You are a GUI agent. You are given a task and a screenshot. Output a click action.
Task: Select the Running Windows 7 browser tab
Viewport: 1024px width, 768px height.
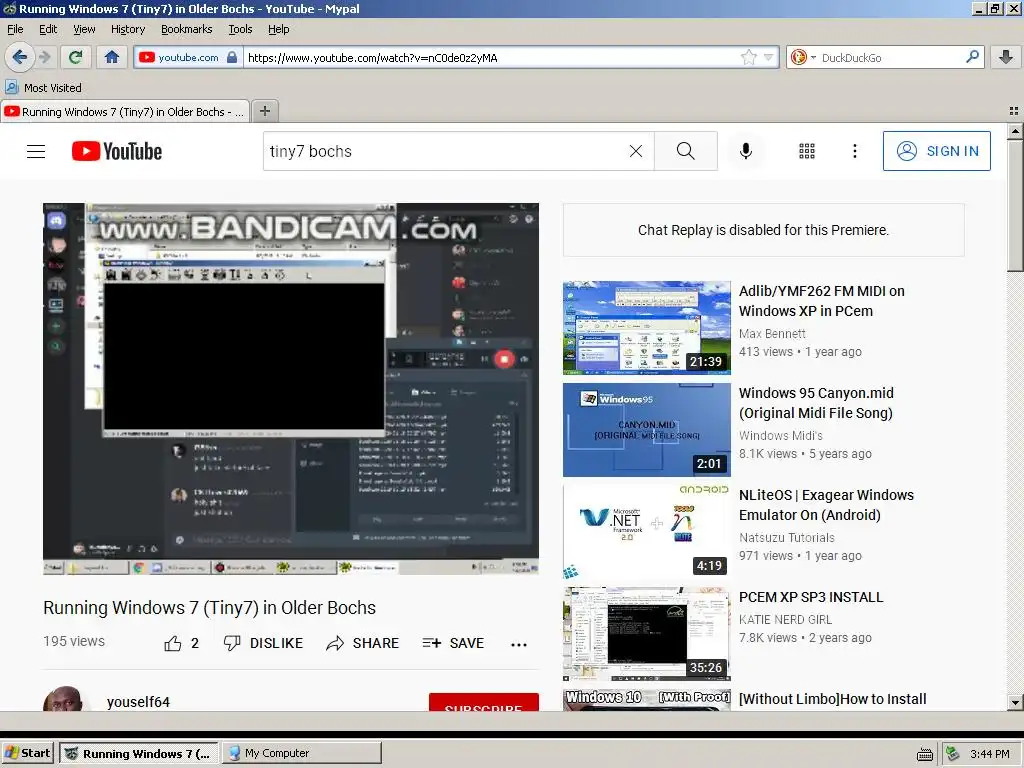[125, 112]
